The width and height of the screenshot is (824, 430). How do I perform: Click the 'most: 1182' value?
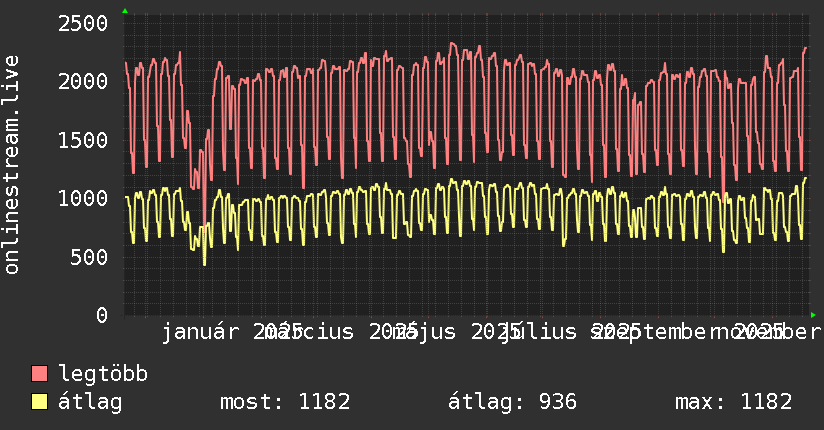click(x=285, y=402)
